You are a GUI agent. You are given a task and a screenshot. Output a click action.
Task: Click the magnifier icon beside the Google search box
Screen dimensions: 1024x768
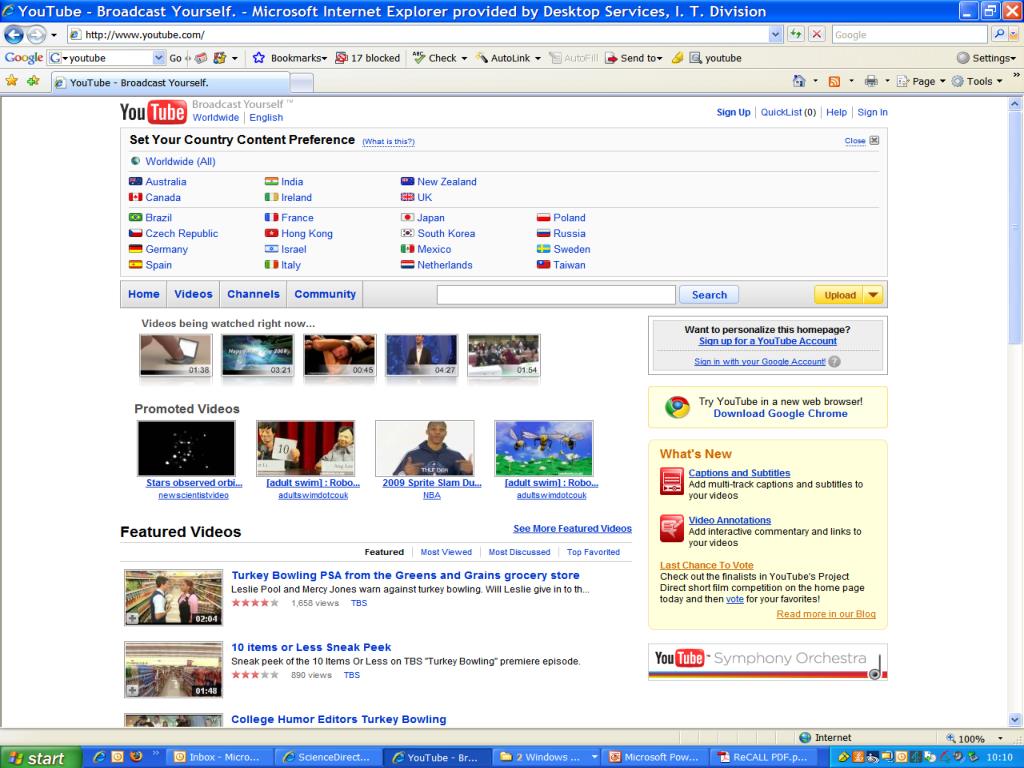pos(999,34)
